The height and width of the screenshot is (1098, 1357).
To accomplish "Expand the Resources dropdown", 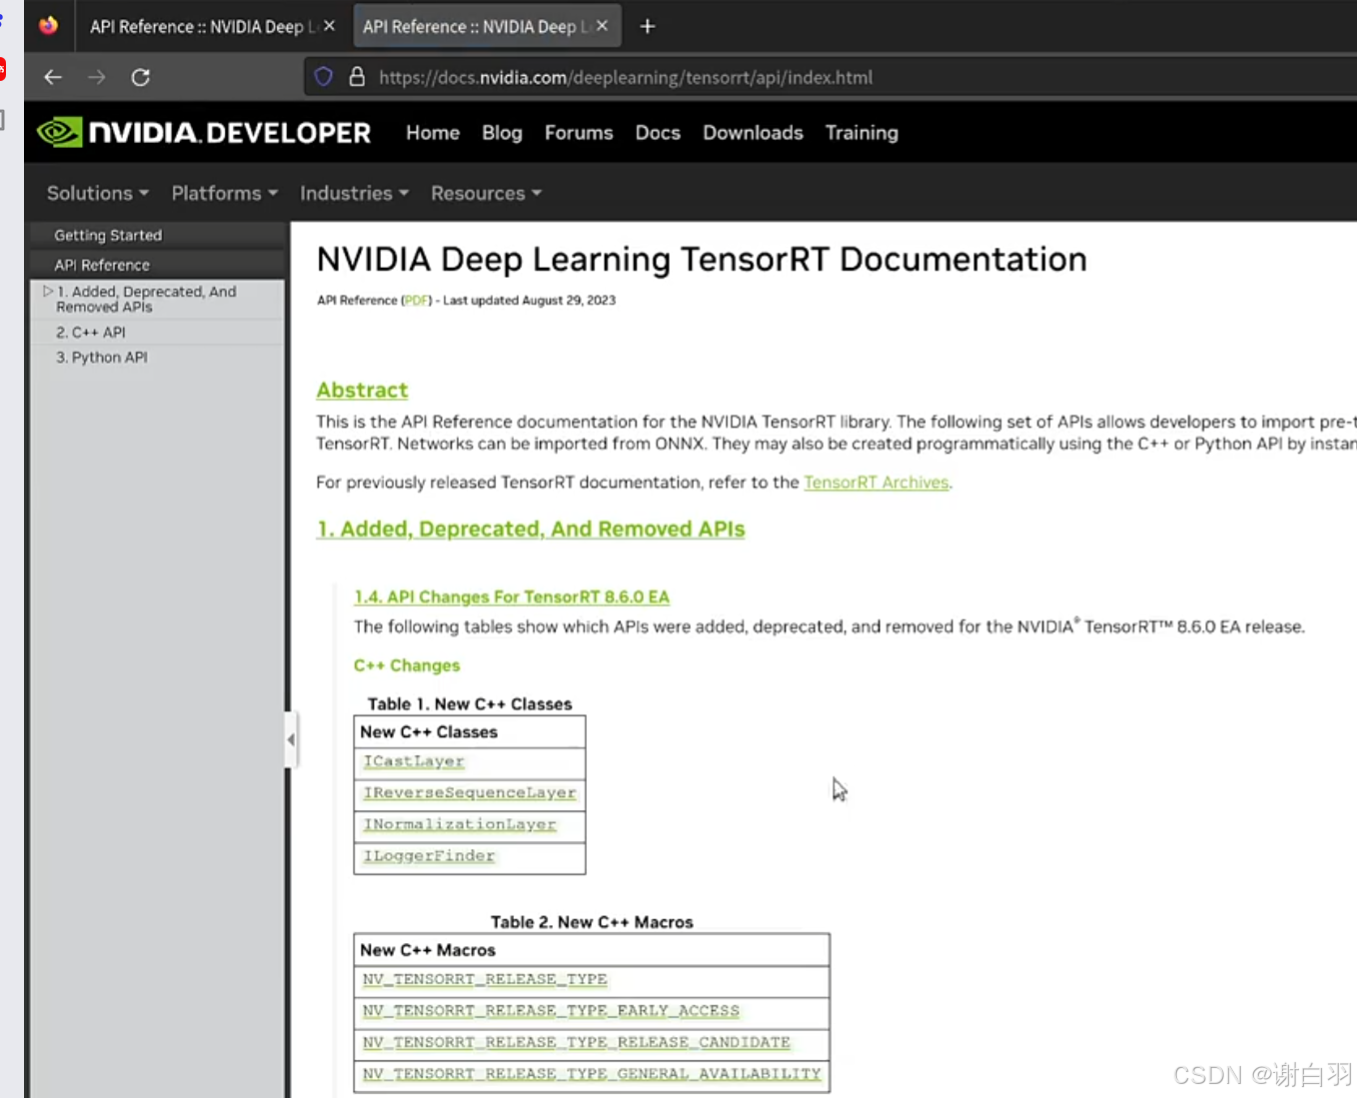I will (487, 193).
